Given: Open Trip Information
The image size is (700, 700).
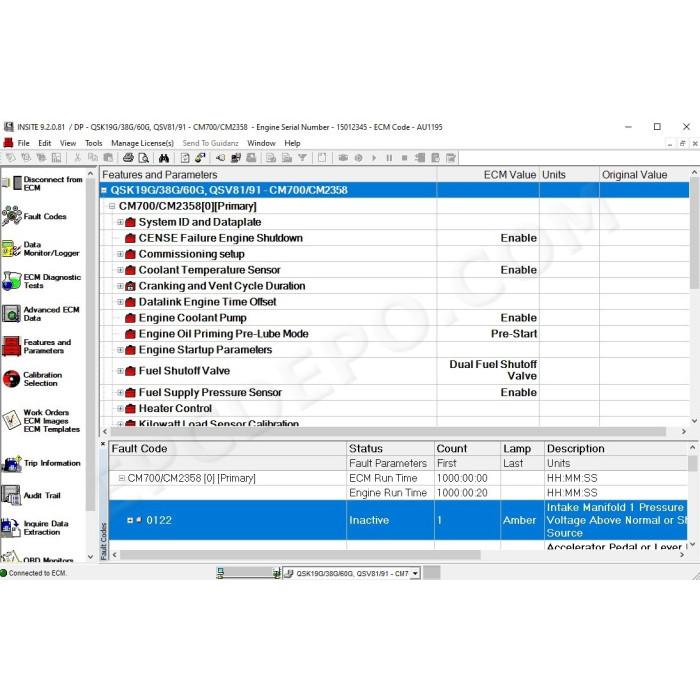Looking at the screenshot, I should coord(41,463).
